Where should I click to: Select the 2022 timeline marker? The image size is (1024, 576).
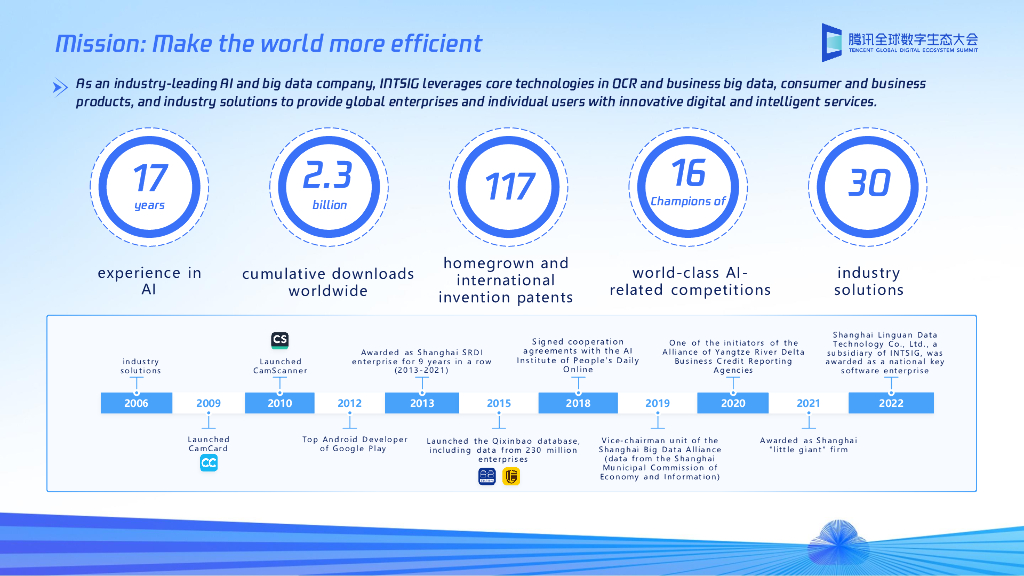click(x=891, y=403)
